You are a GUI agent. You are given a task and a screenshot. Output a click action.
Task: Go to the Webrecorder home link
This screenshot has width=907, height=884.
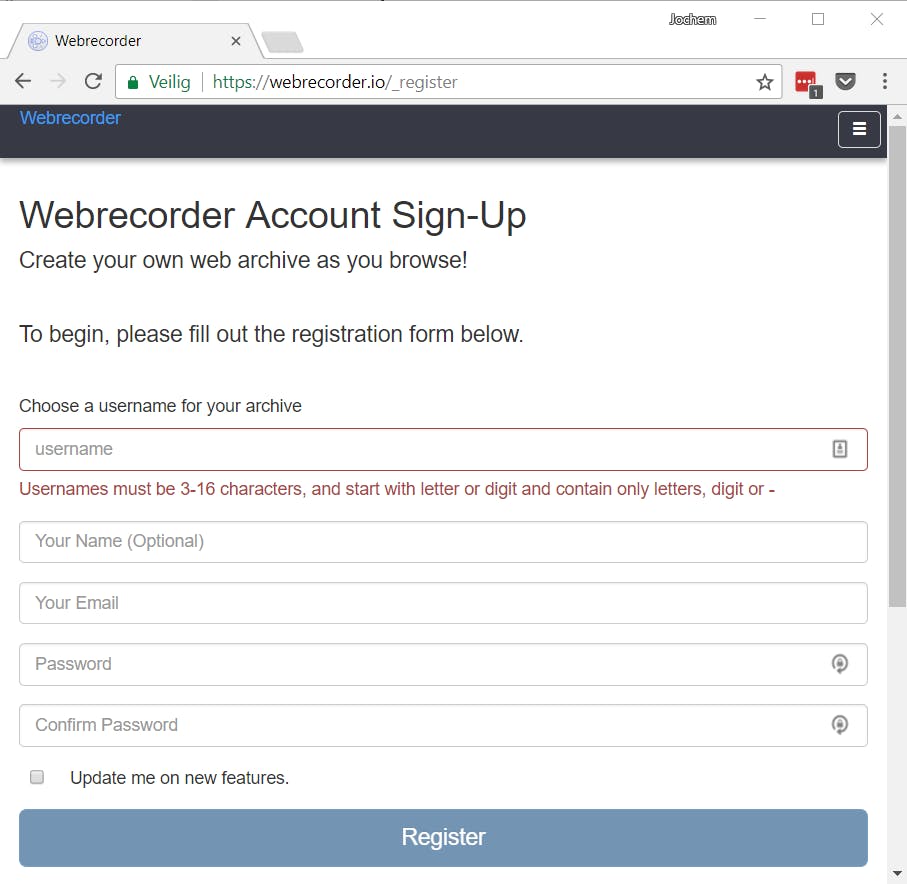70,118
